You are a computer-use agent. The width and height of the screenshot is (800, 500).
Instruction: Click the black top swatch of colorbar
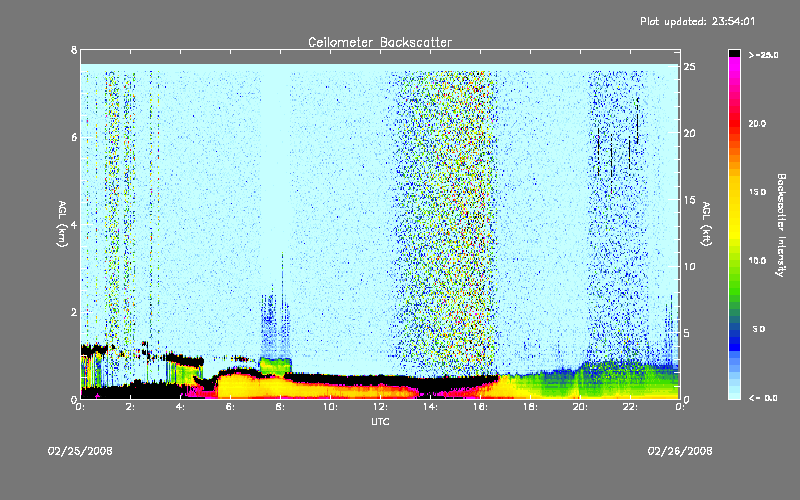tap(734, 53)
